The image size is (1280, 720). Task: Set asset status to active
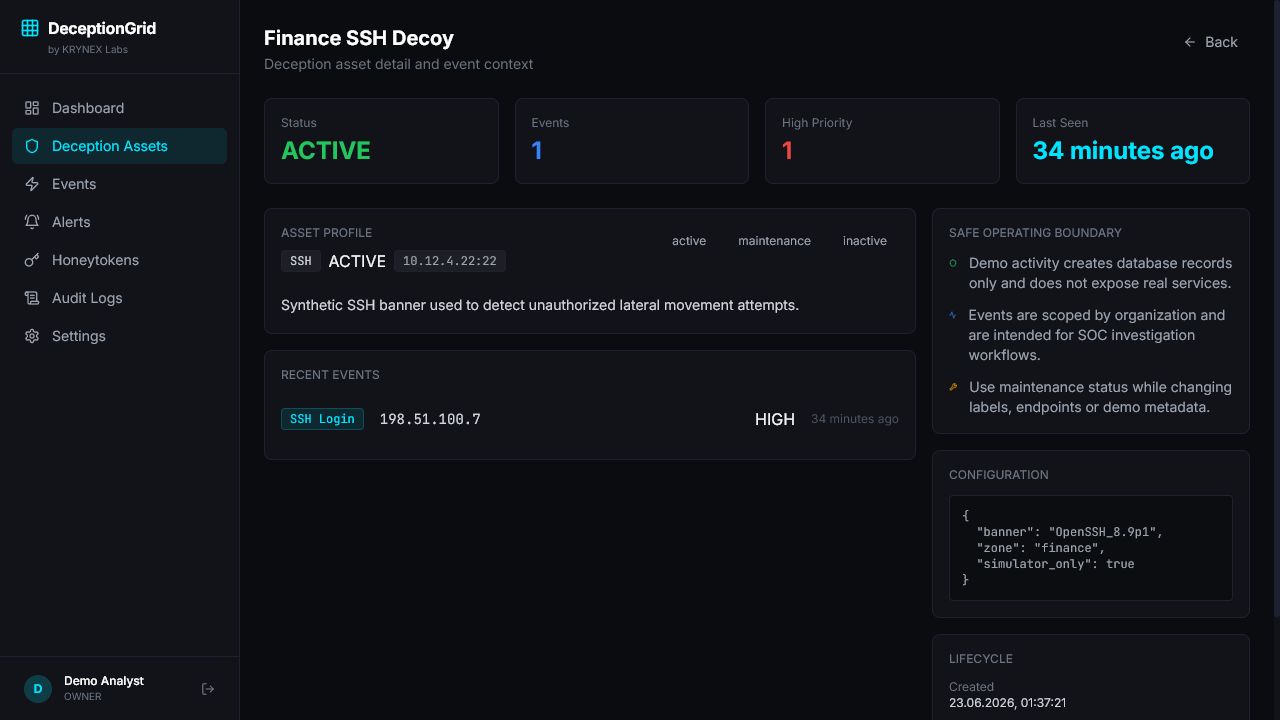click(689, 241)
